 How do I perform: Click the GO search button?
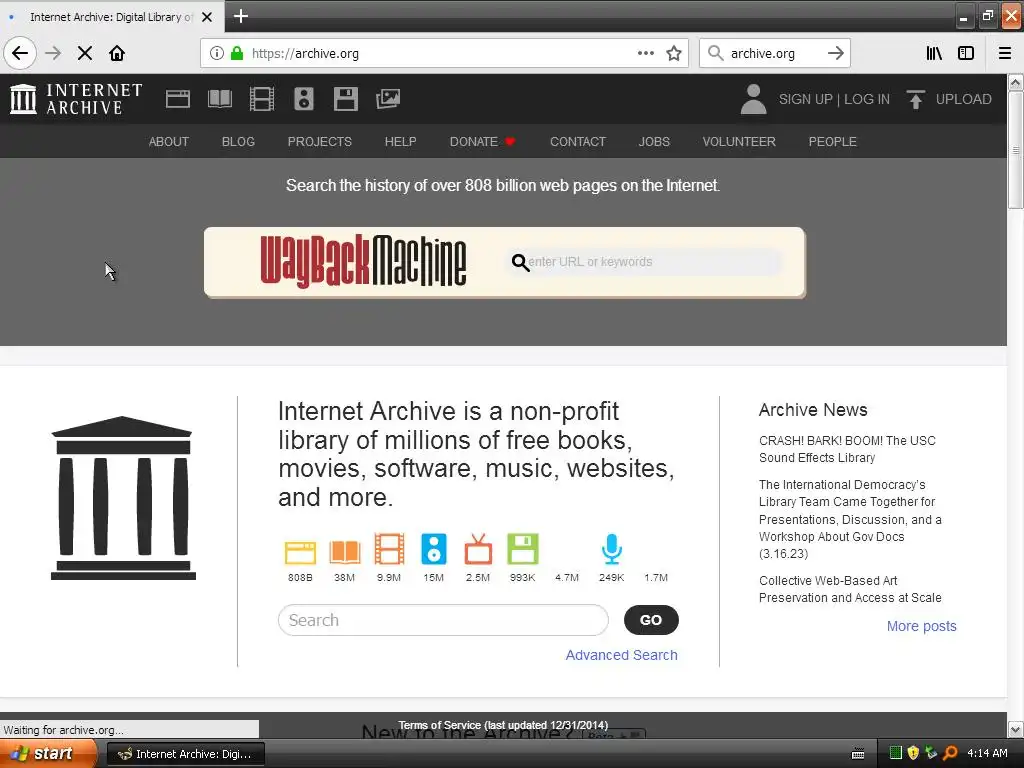651,620
